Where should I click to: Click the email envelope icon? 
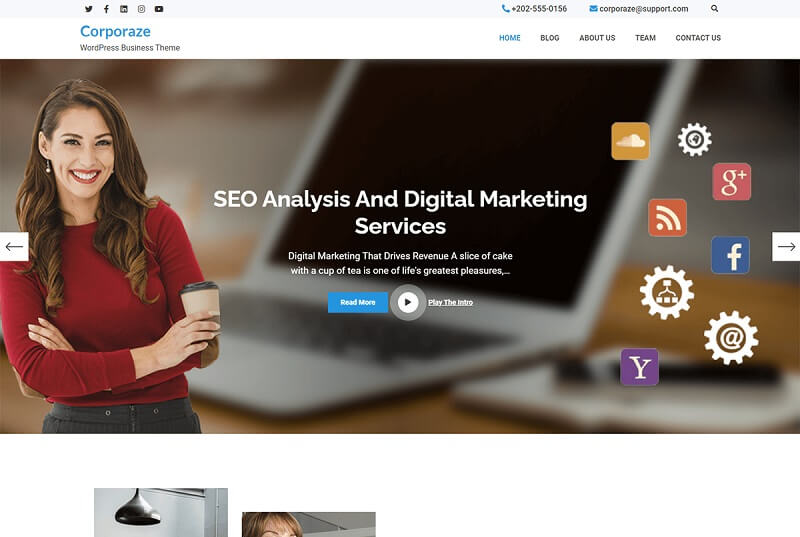[593, 9]
